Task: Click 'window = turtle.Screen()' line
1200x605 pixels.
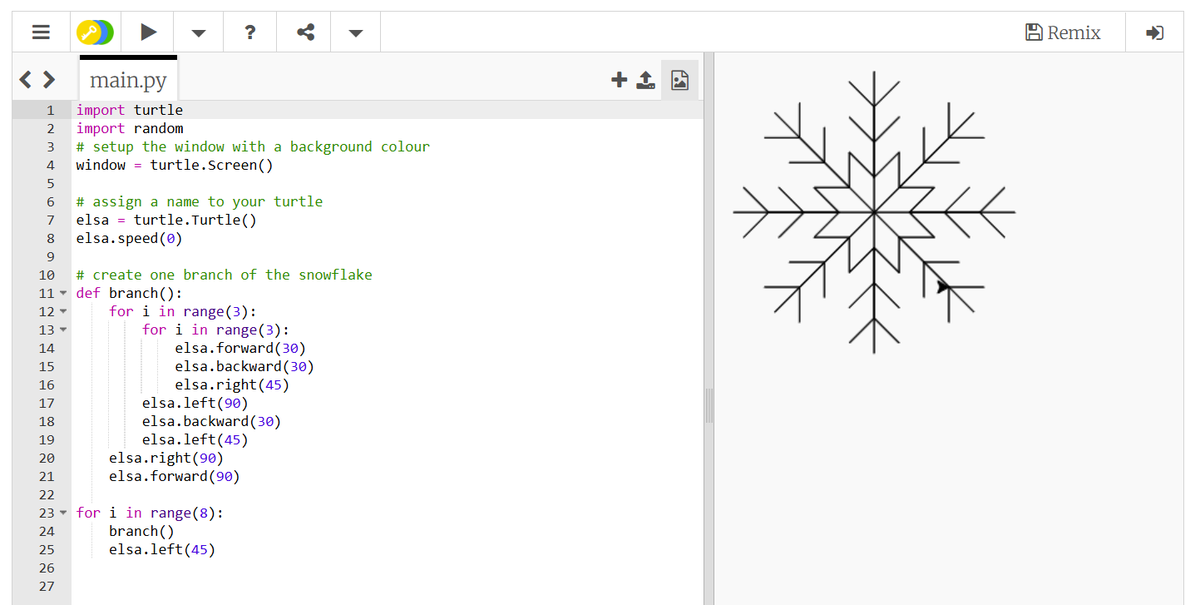Action: pos(175,165)
